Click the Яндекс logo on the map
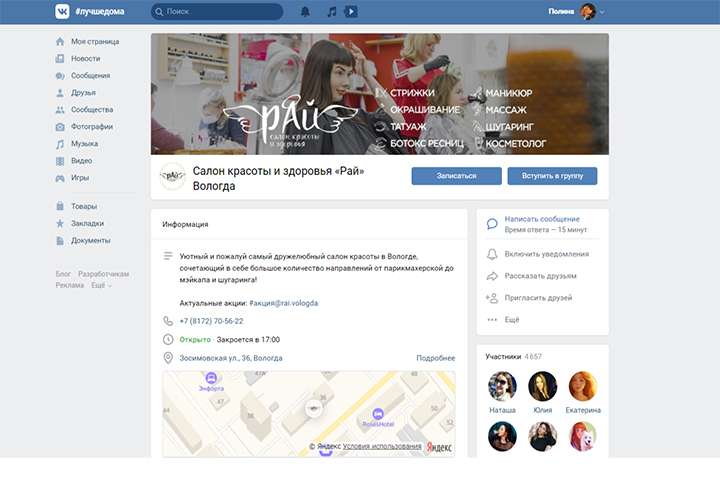Viewport: 720px width, 480px height. pyautogui.click(x=439, y=447)
